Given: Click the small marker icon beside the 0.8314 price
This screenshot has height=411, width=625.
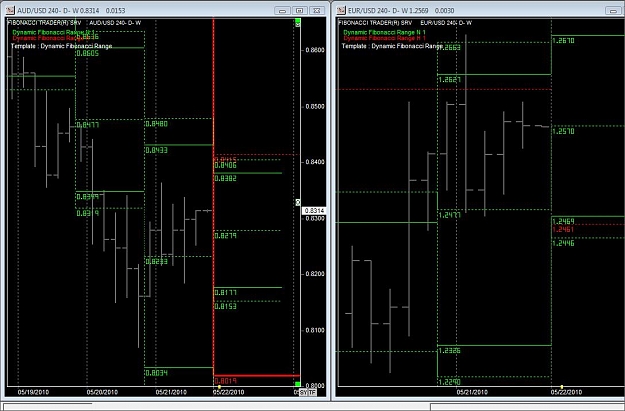Looking at the screenshot, I should (298, 203).
